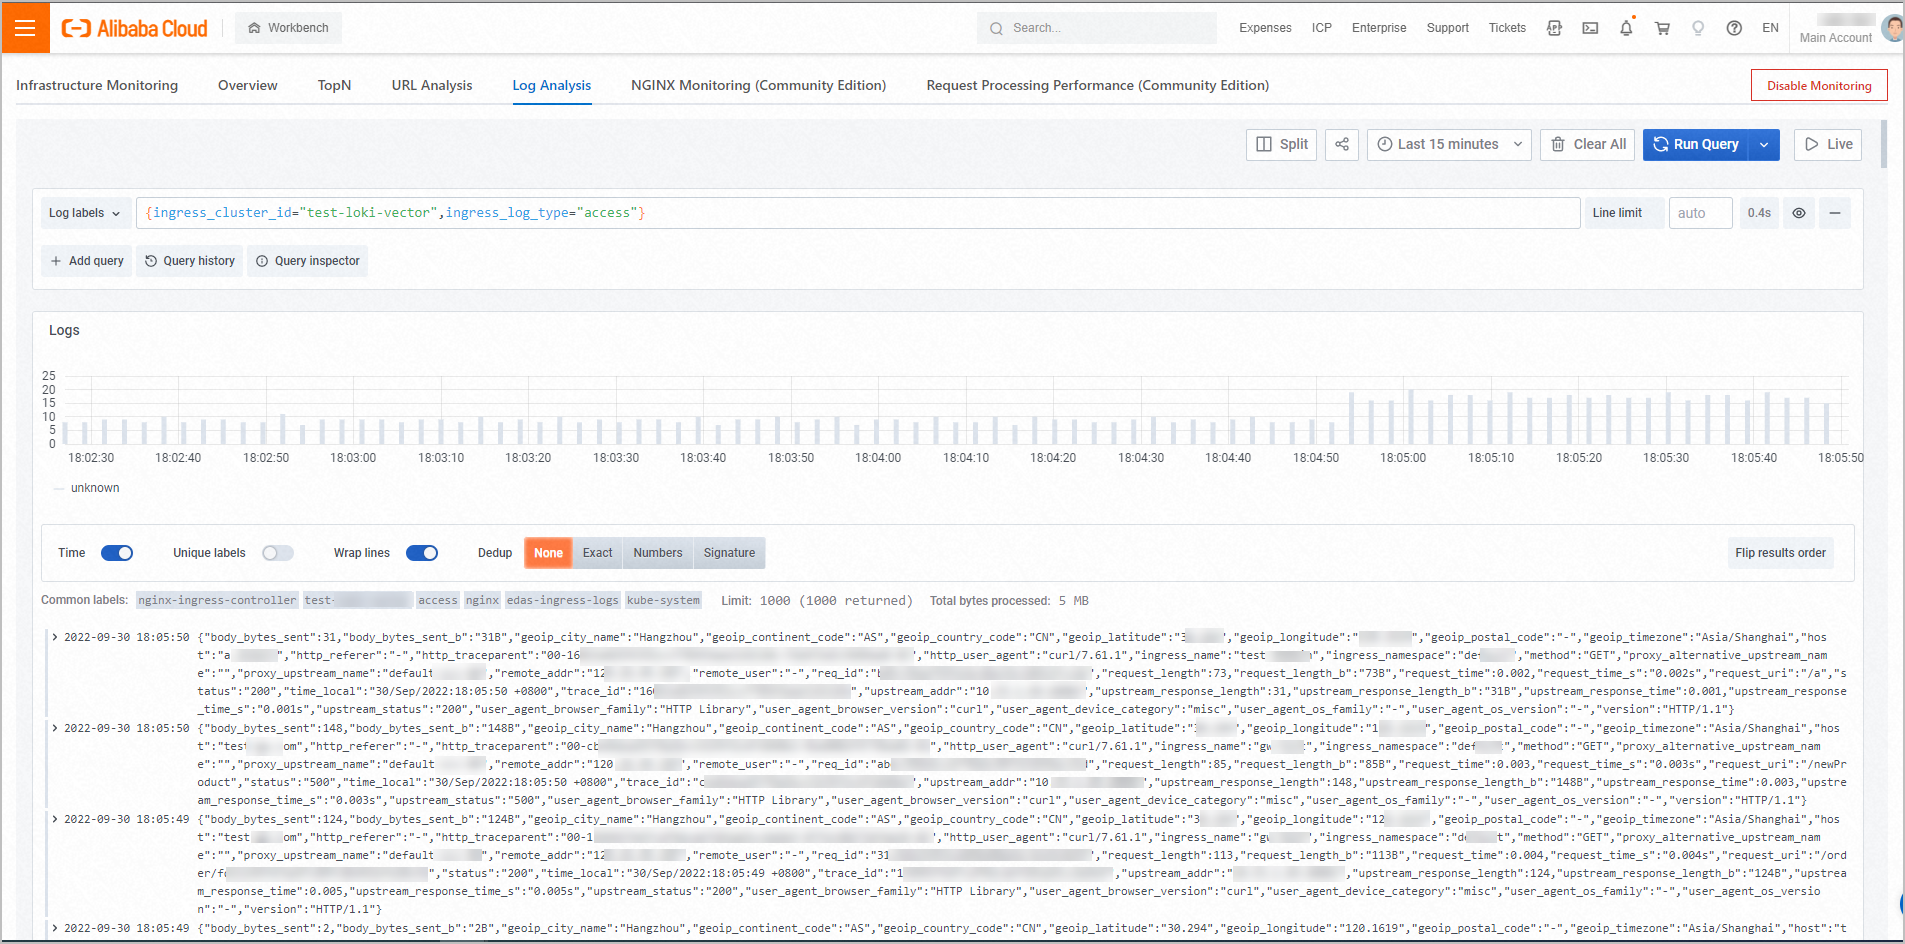1905x944 pixels.
Task: Open Query history
Action: click(x=190, y=261)
